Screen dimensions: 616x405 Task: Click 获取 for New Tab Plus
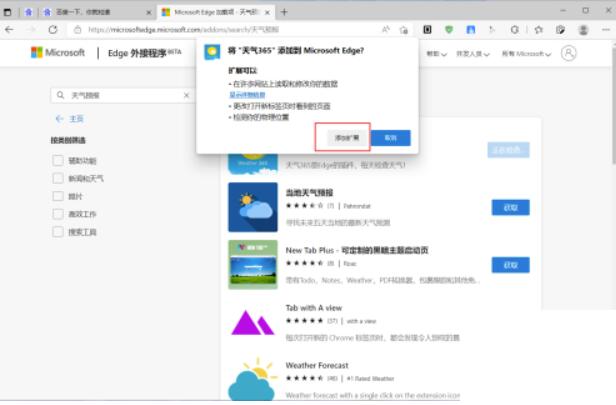[x=510, y=265]
